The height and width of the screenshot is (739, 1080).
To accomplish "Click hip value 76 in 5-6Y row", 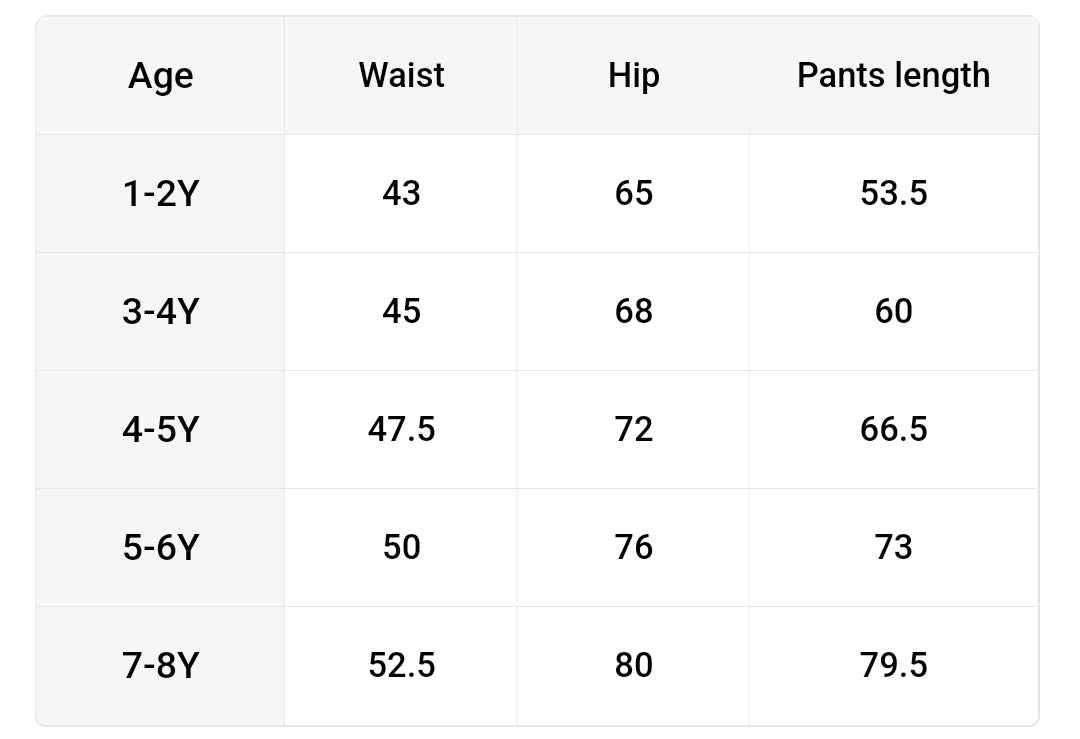I will 634,547.
